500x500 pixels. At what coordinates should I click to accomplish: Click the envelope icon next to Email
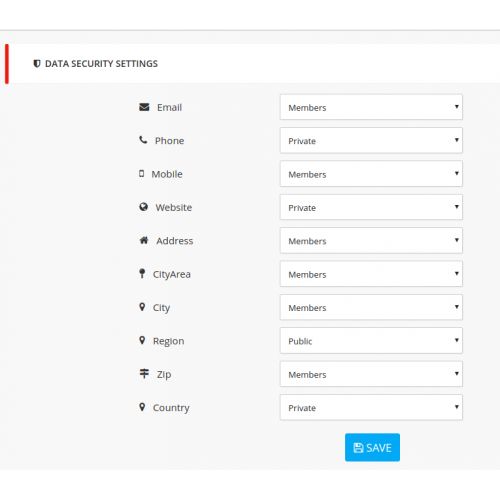pos(144,107)
